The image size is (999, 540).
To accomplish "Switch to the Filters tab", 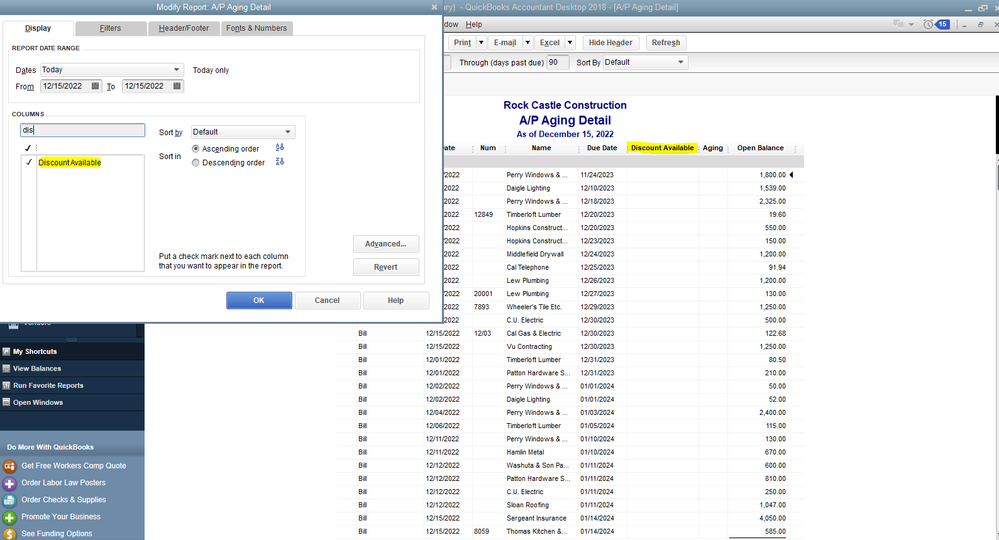I will point(110,28).
